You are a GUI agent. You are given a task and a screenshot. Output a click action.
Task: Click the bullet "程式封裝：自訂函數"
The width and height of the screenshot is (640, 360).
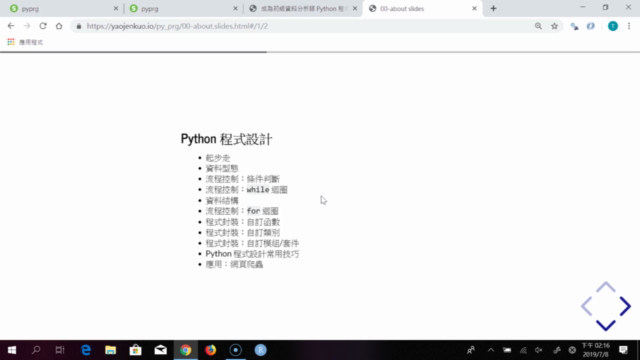[243, 222]
